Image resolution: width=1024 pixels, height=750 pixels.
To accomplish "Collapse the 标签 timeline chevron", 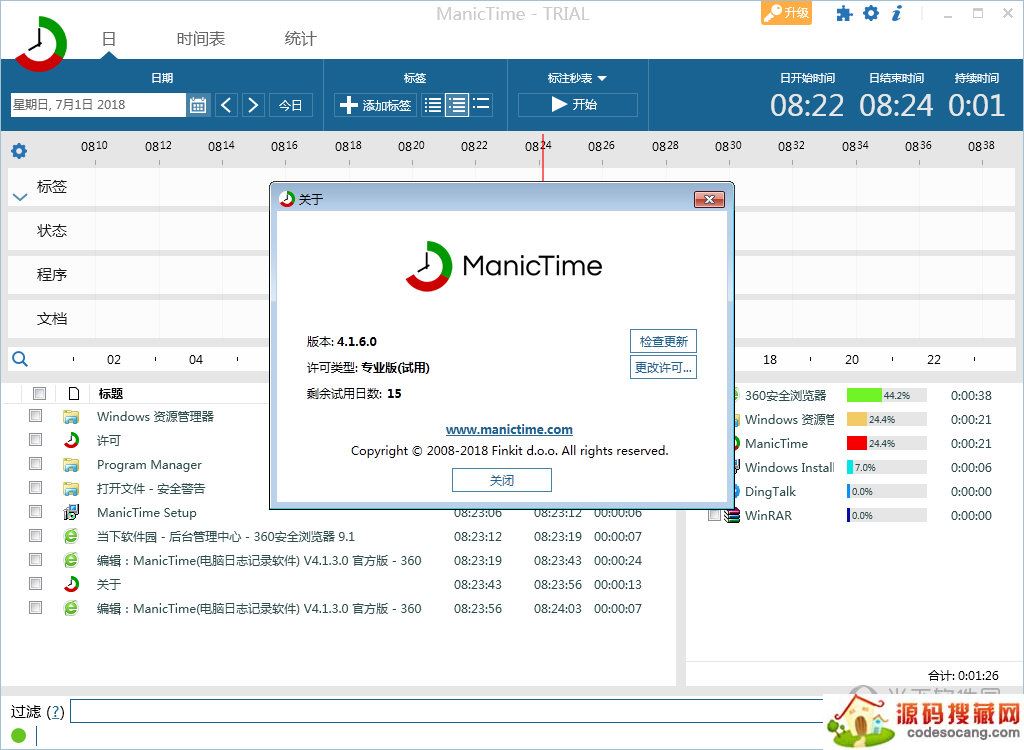I will click(x=19, y=197).
